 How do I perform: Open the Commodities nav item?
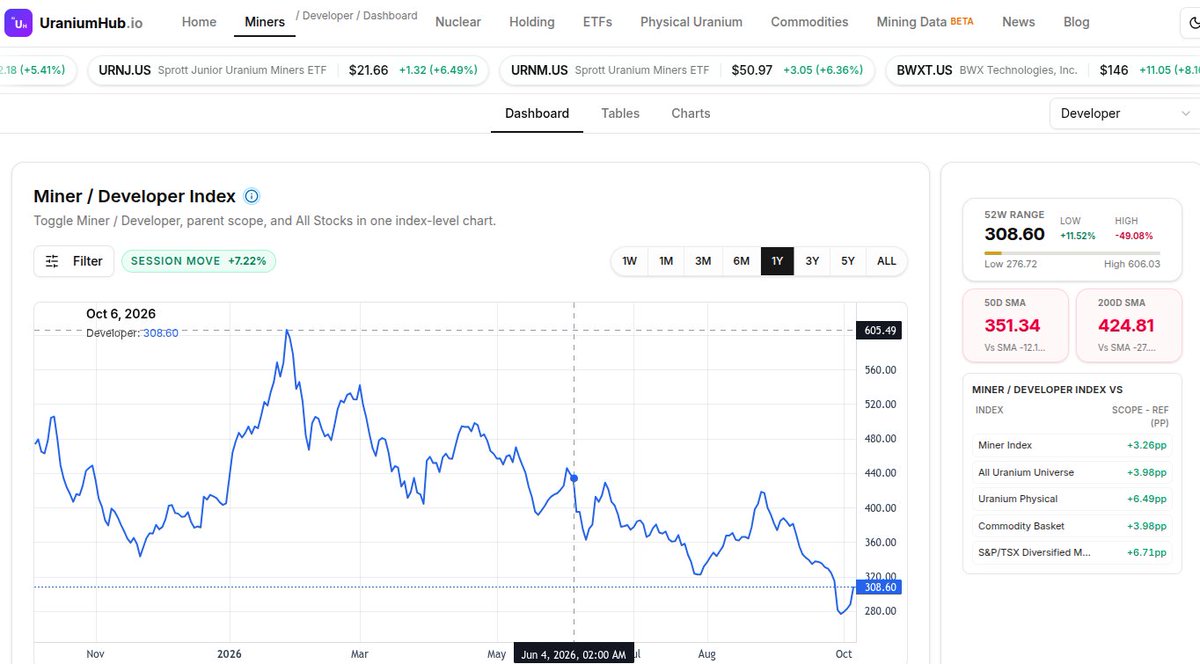tap(810, 22)
